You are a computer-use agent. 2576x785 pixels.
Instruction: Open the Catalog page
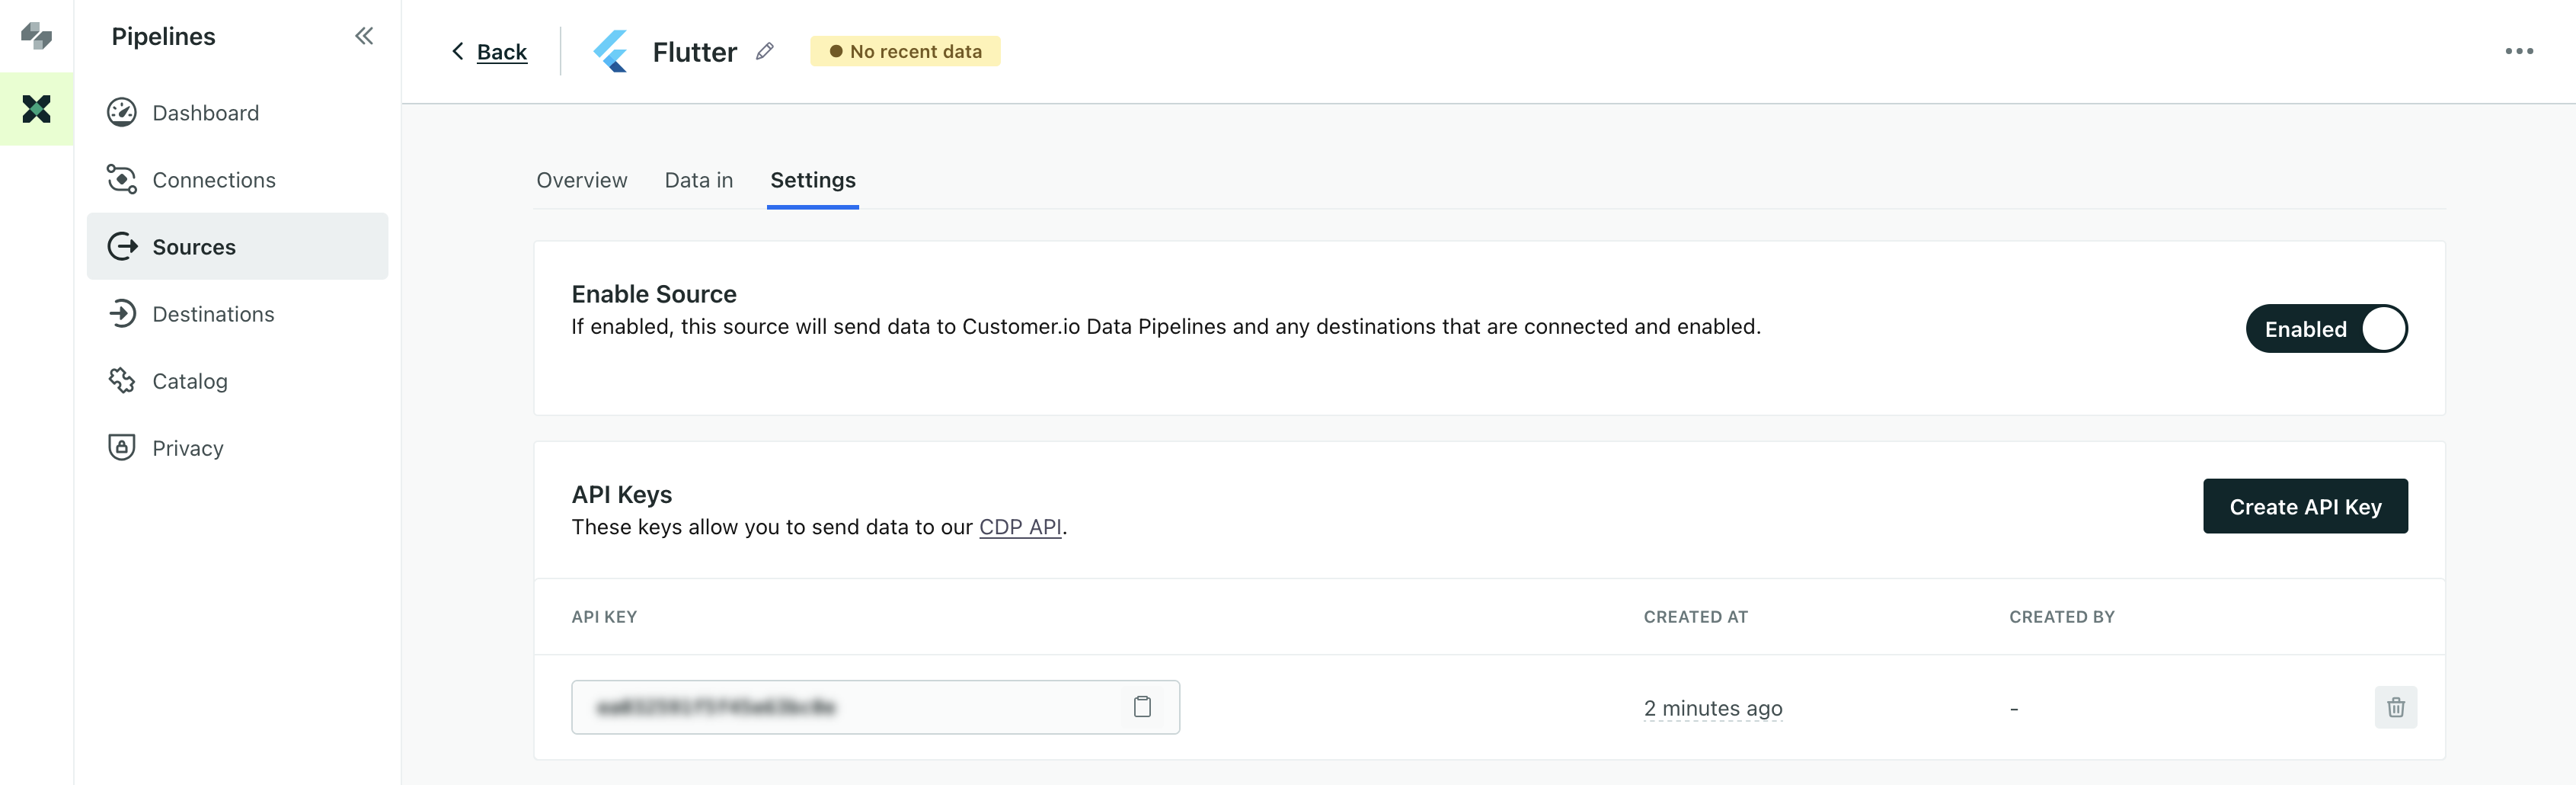coord(237,381)
